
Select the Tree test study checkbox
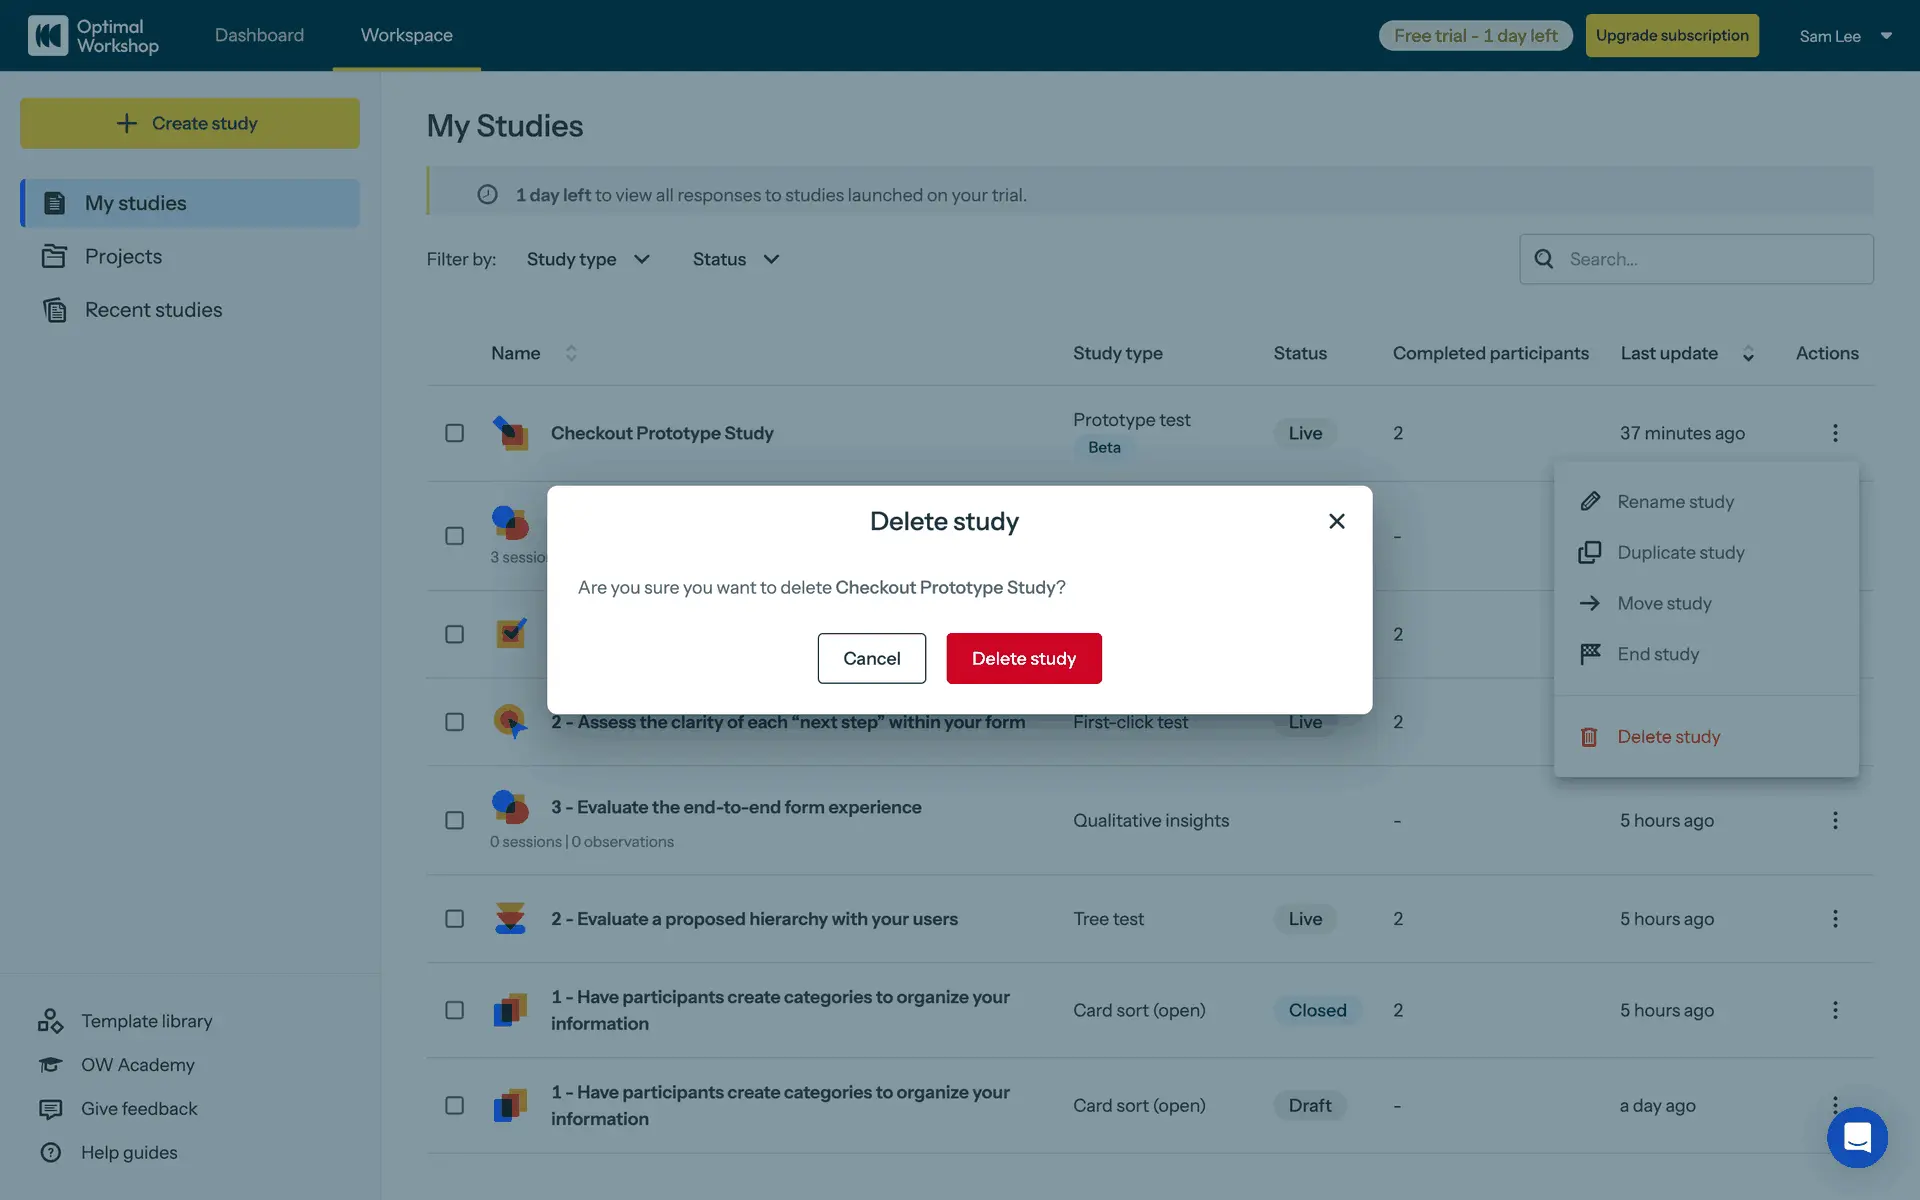[454, 918]
